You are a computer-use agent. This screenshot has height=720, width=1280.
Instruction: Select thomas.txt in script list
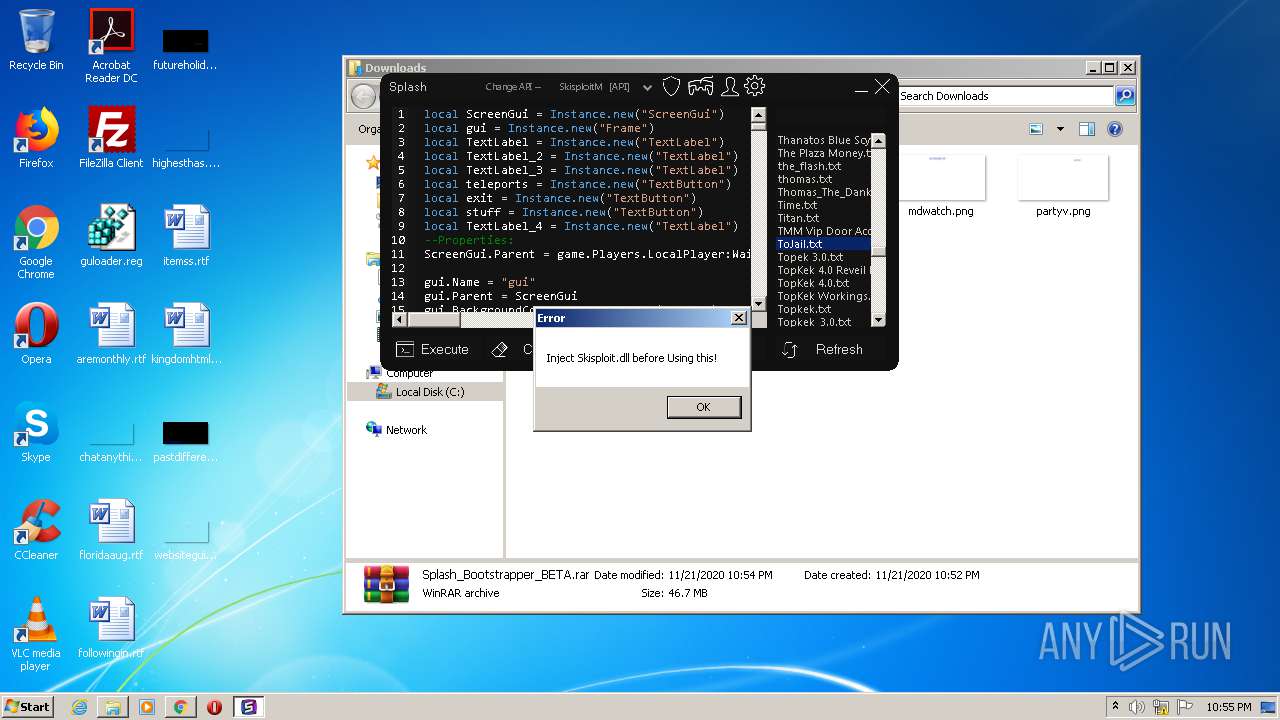[824, 179]
